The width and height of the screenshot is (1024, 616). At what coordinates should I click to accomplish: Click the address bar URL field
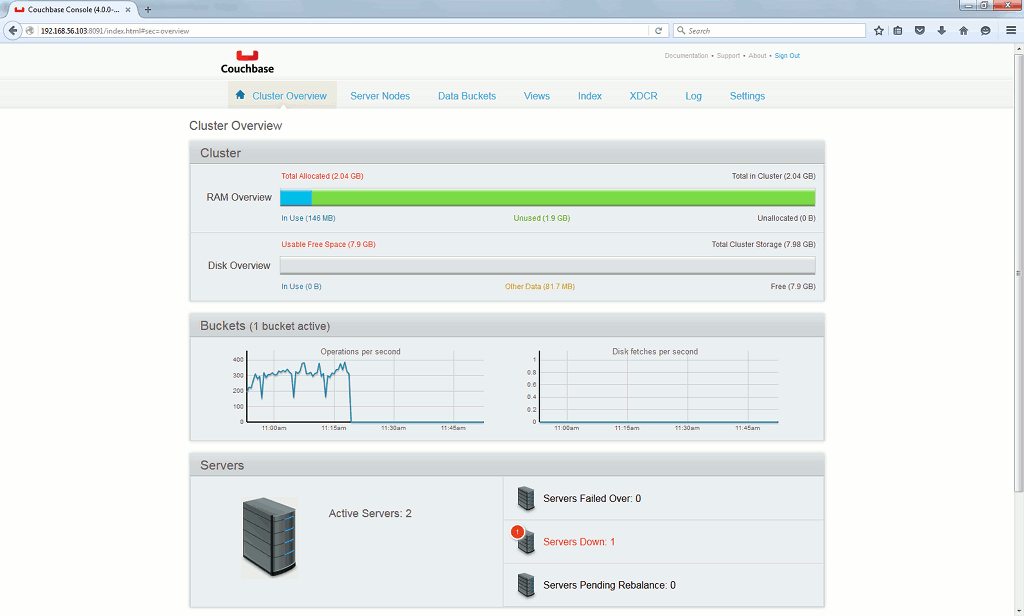[x=343, y=31]
